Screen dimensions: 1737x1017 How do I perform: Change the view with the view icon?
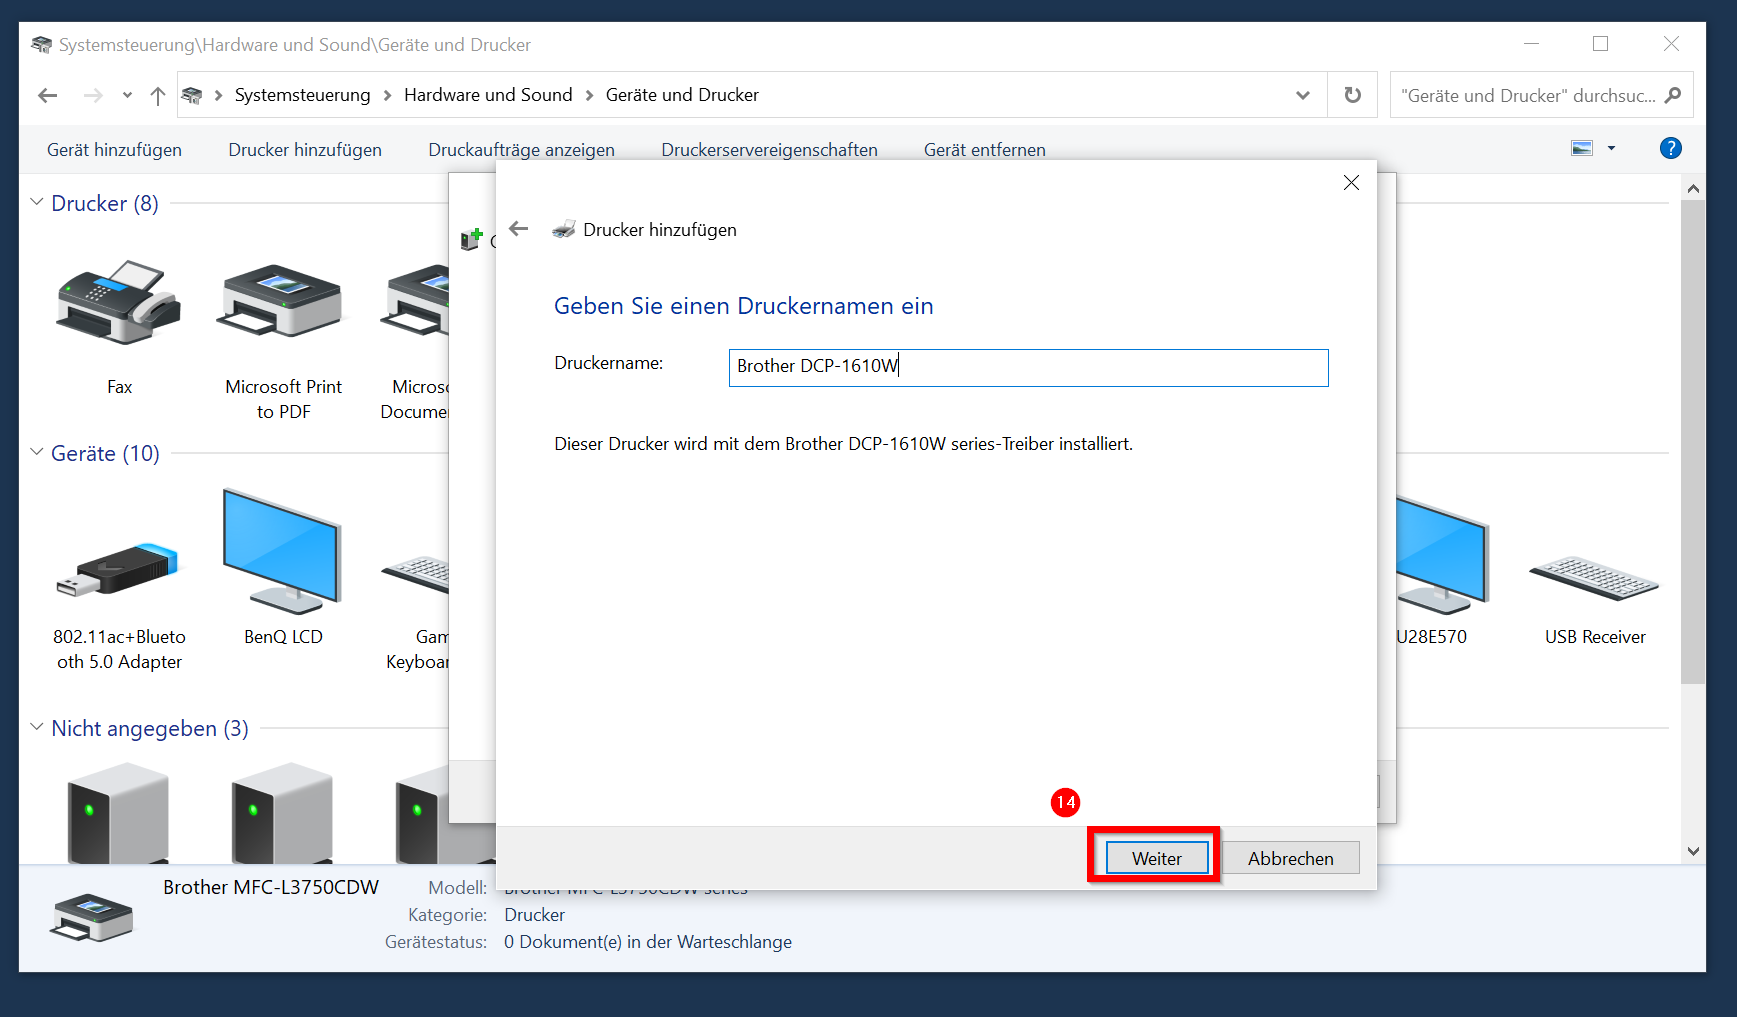tap(1582, 149)
